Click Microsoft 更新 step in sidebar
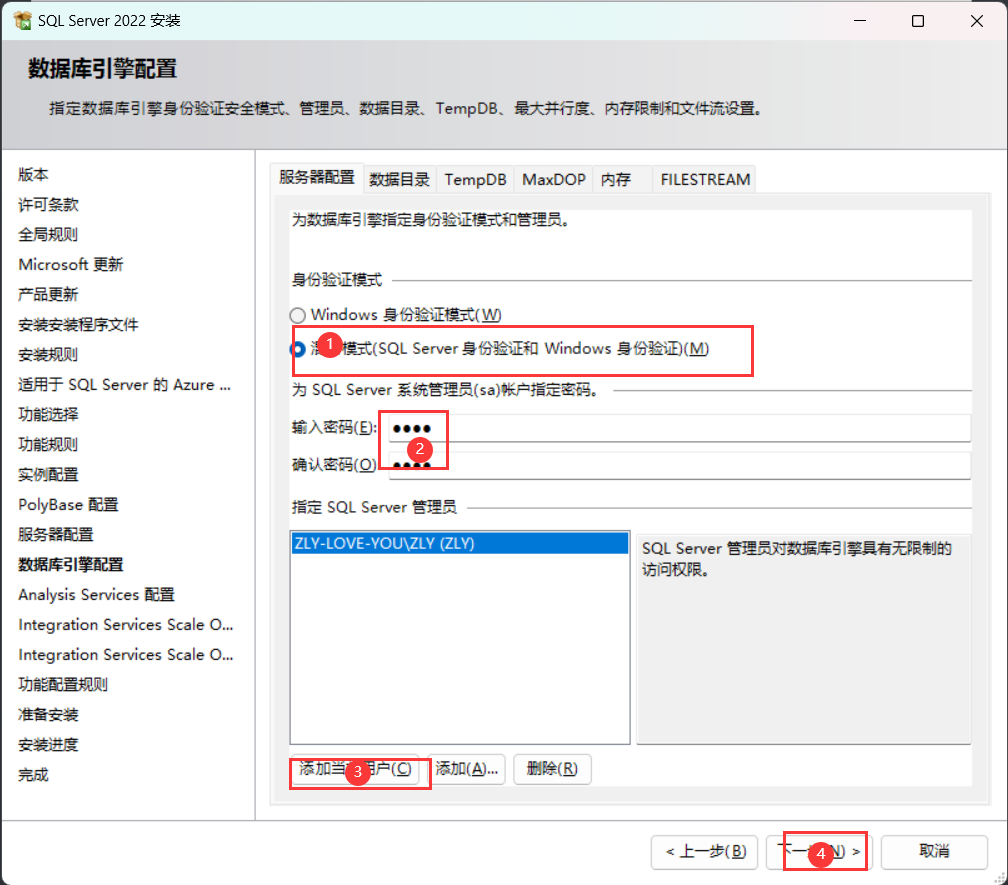This screenshot has height=885, width=1008. coord(71,265)
